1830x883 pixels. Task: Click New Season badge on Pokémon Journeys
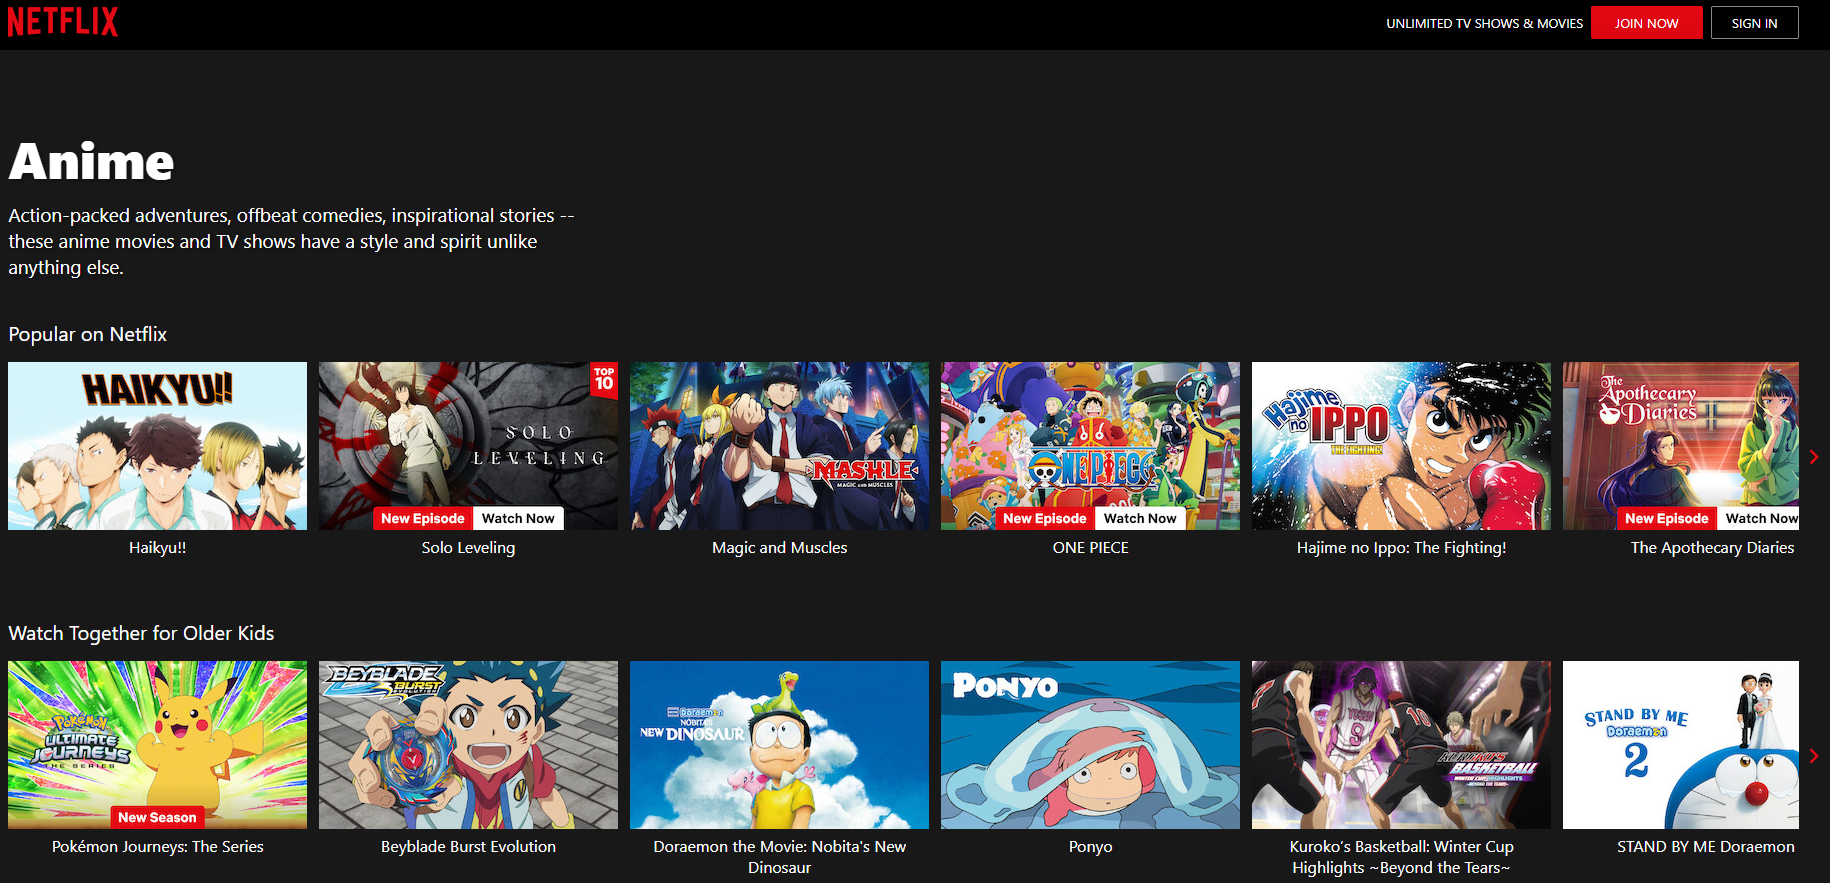tap(157, 817)
